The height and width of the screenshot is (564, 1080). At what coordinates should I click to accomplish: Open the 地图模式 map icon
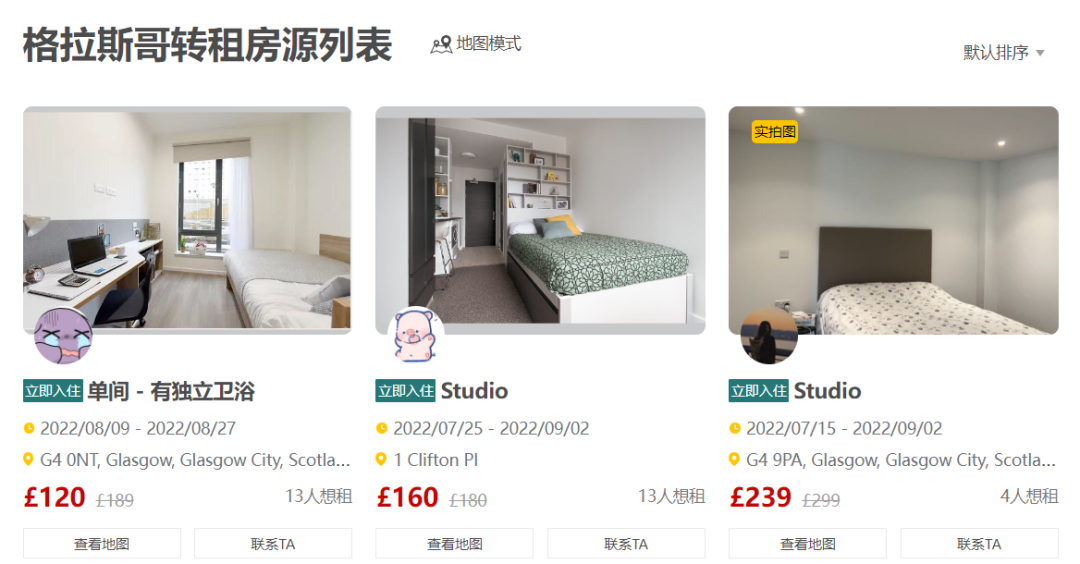[441, 45]
